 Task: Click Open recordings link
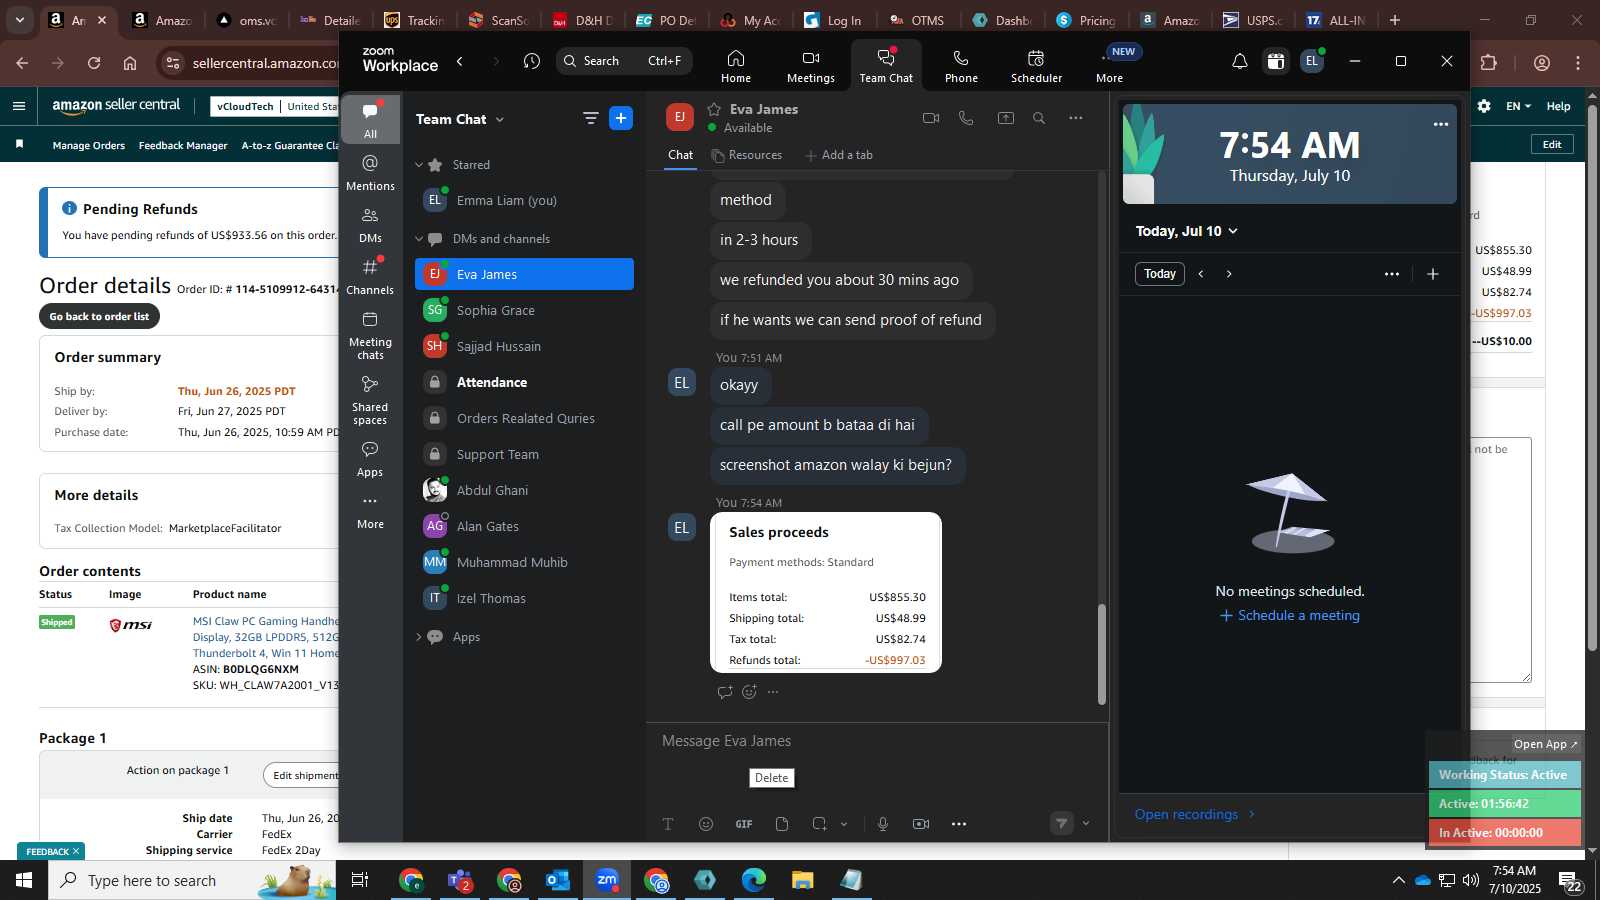point(1195,814)
